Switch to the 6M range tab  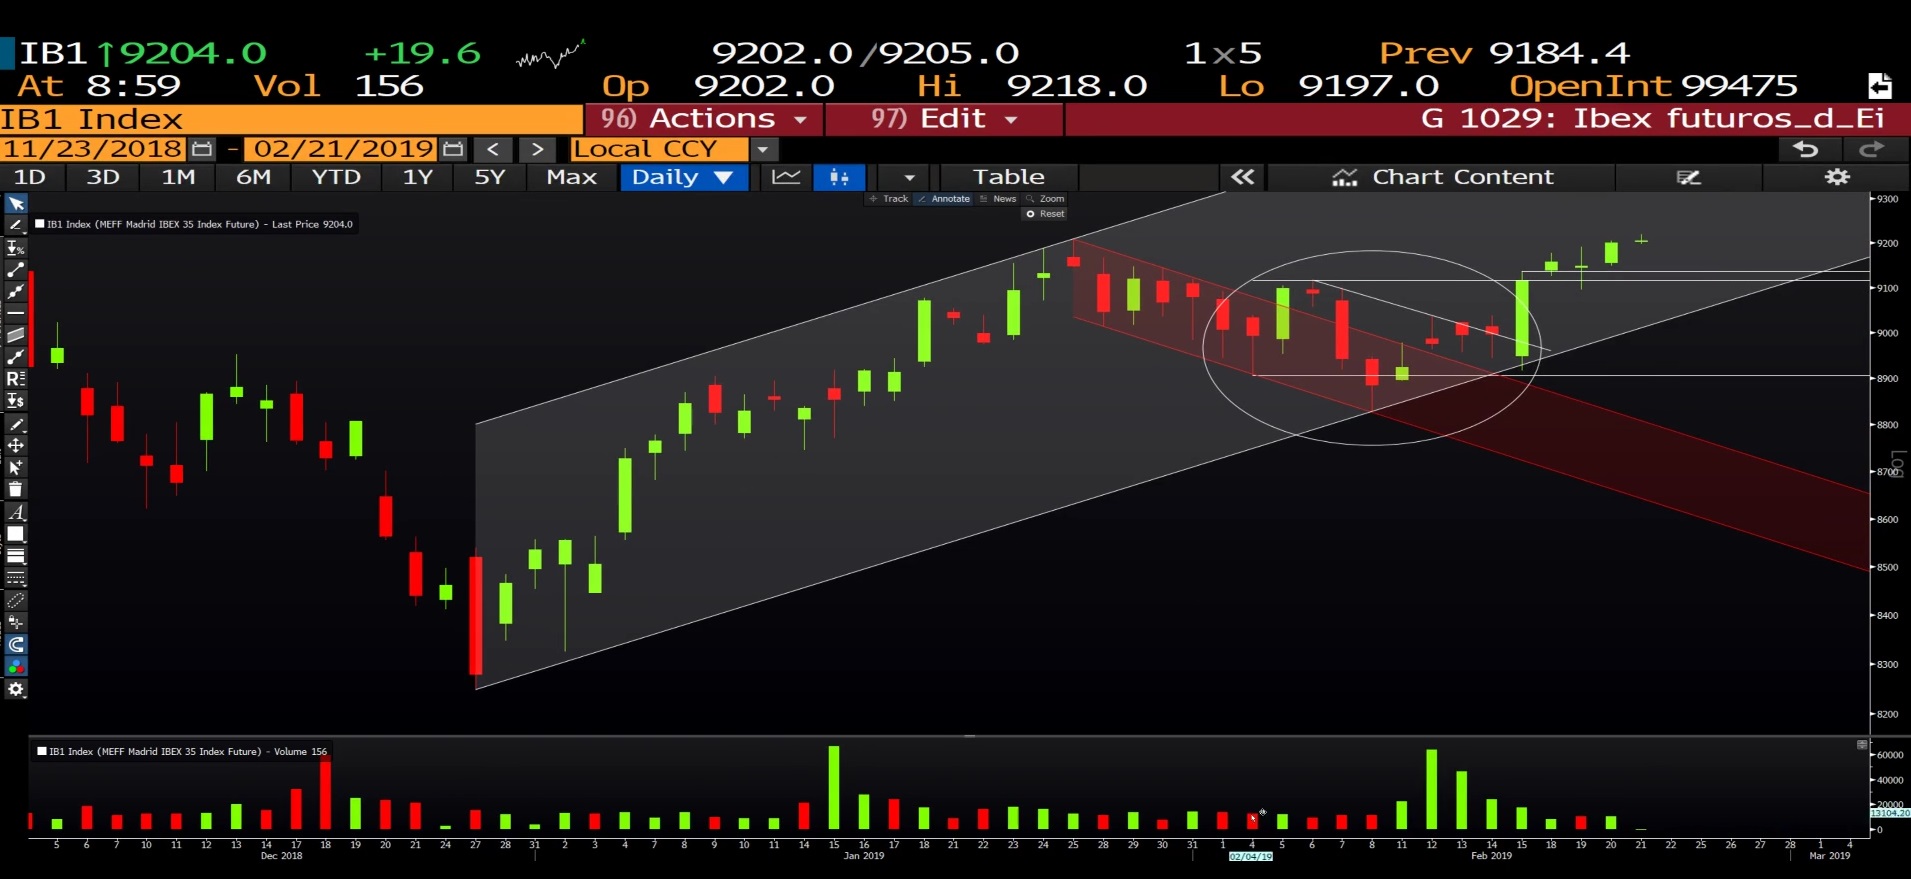tap(253, 177)
